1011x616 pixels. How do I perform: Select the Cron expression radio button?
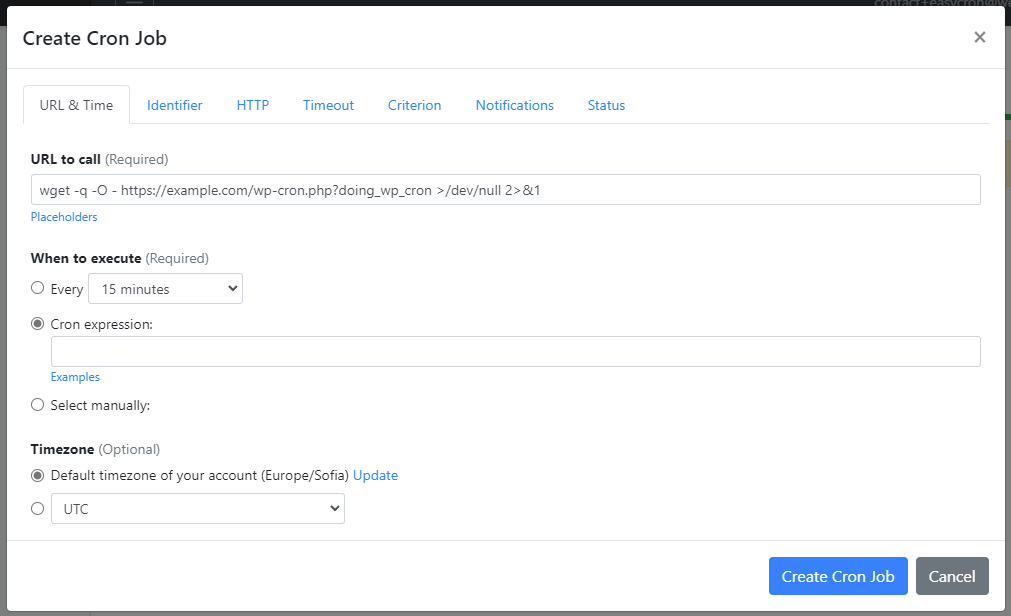(x=37, y=323)
